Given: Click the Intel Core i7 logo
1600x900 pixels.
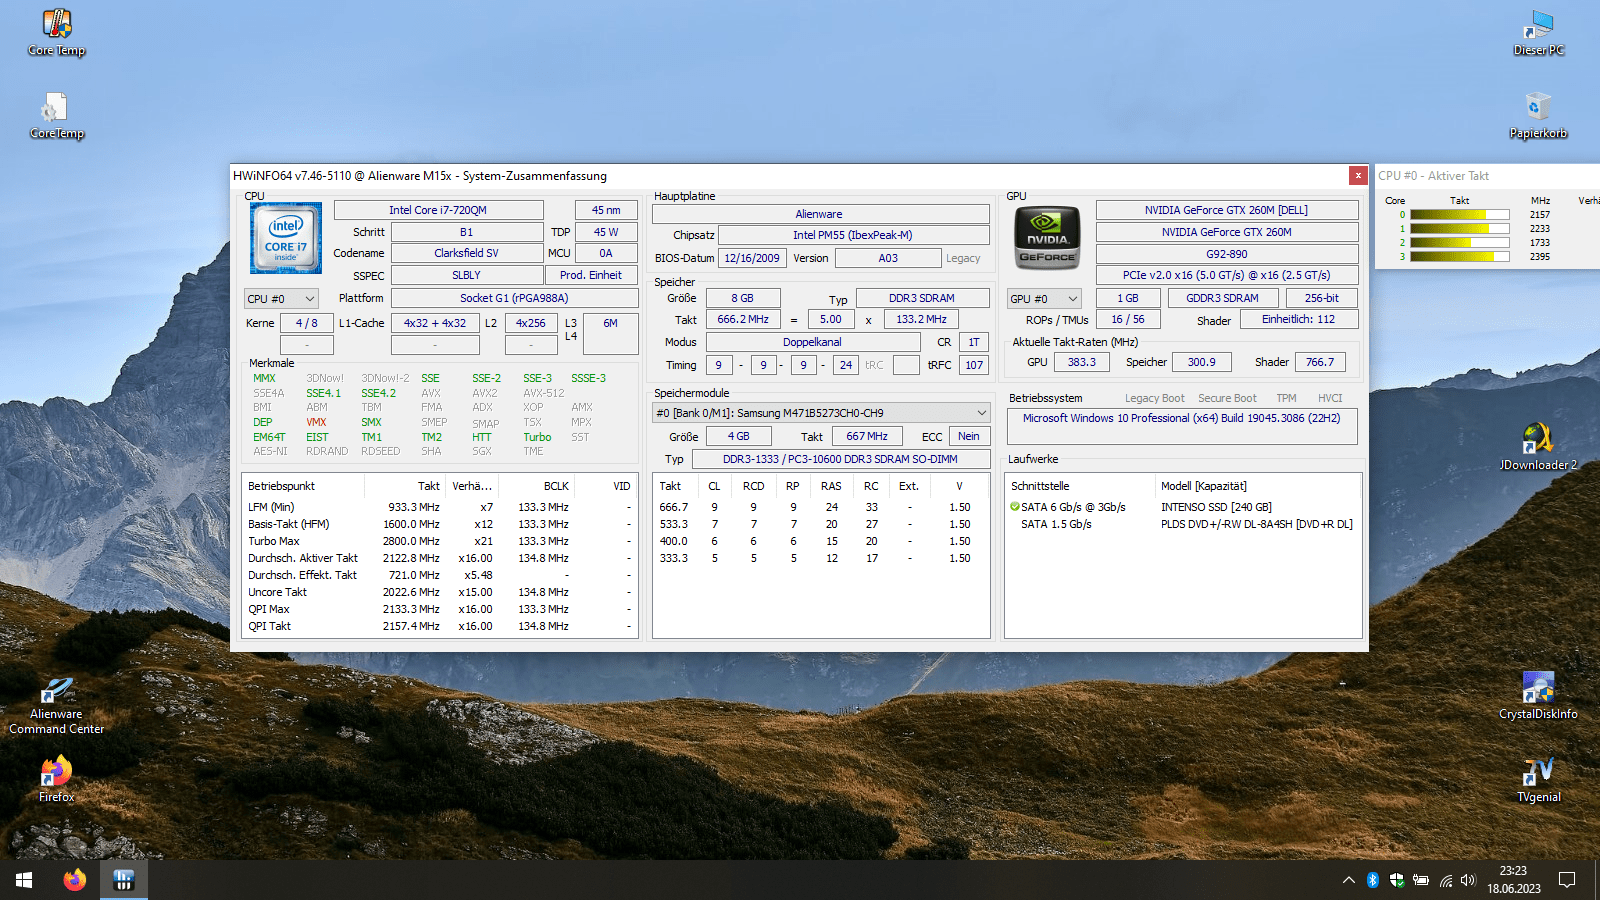Looking at the screenshot, I should (286, 238).
